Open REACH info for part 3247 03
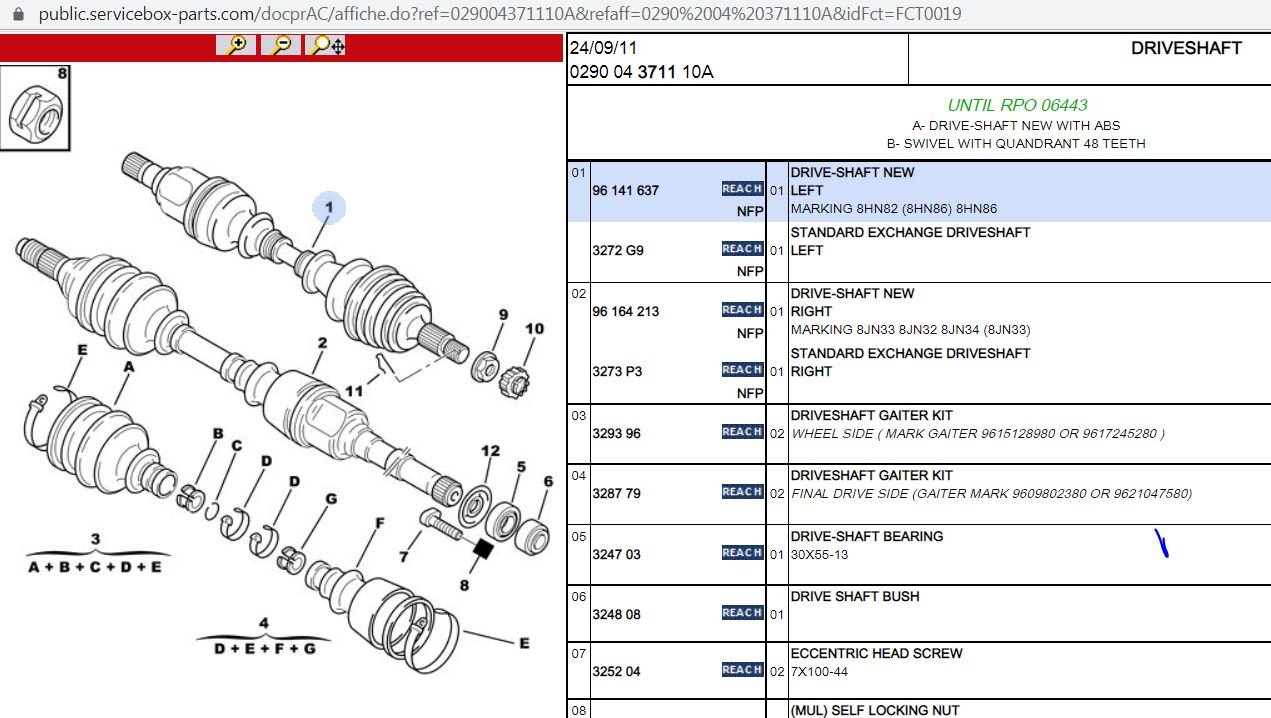Image resolution: width=1271 pixels, height=718 pixels. pyautogui.click(x=742, y=553)
